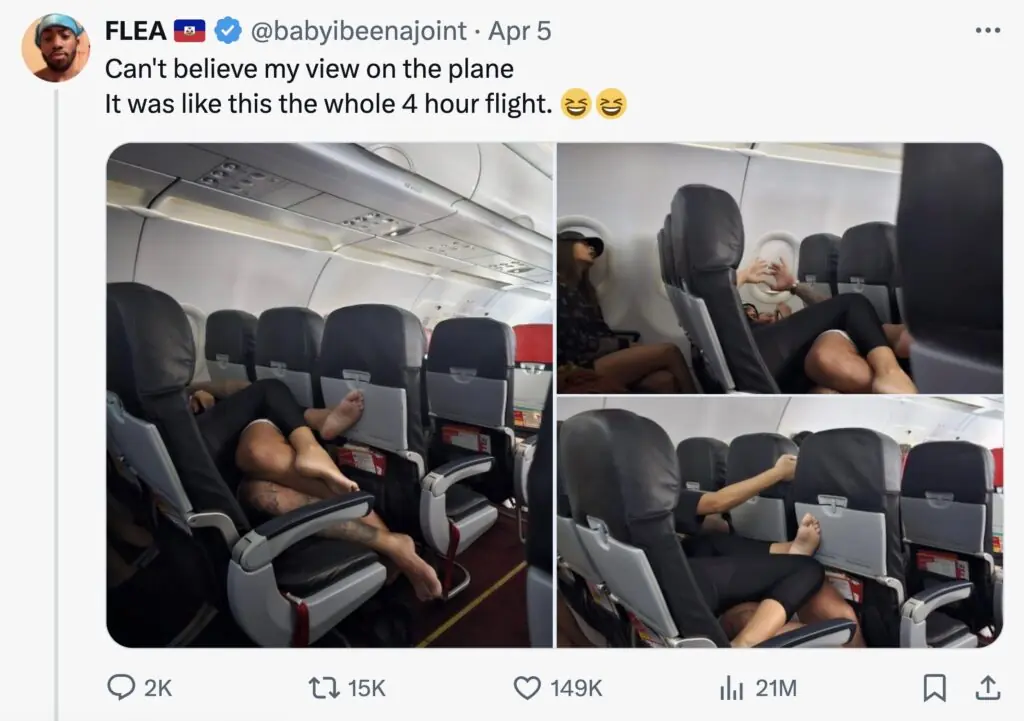
Task: Click the share upload icon
Action: click(x=987, y=688)
